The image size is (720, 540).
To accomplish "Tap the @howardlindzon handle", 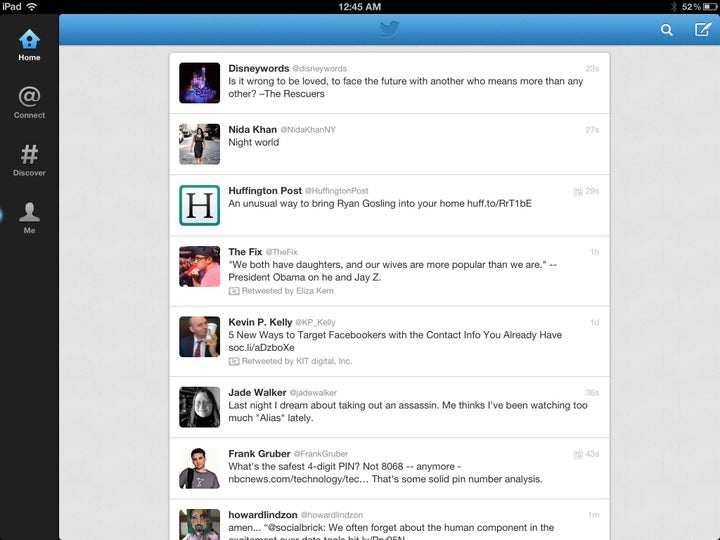I will (x=332, y=515).
